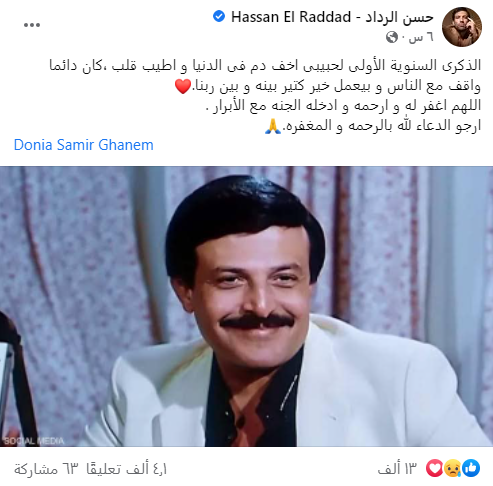Viewport: 493px width, 486px height.
Task: Click the blue thumbs-up Like reaction icon
Action: [471, 468]
